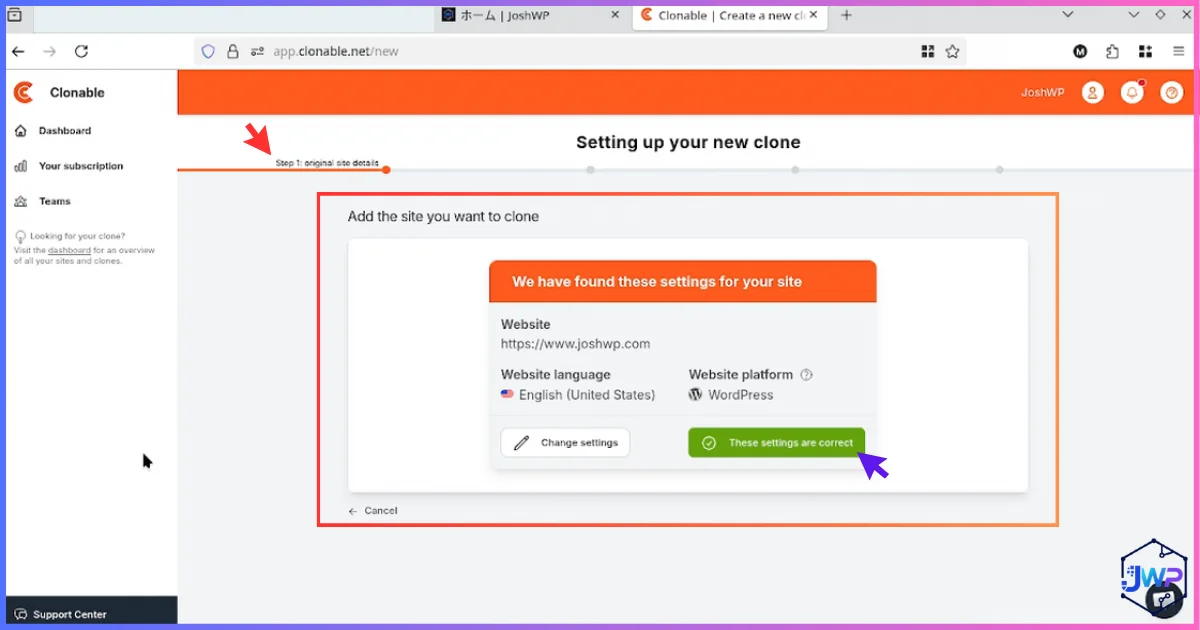Close the Clonable Create a new clone tab
The width and height of the screenshot is (1200, 630).
[x=814, y=15]
